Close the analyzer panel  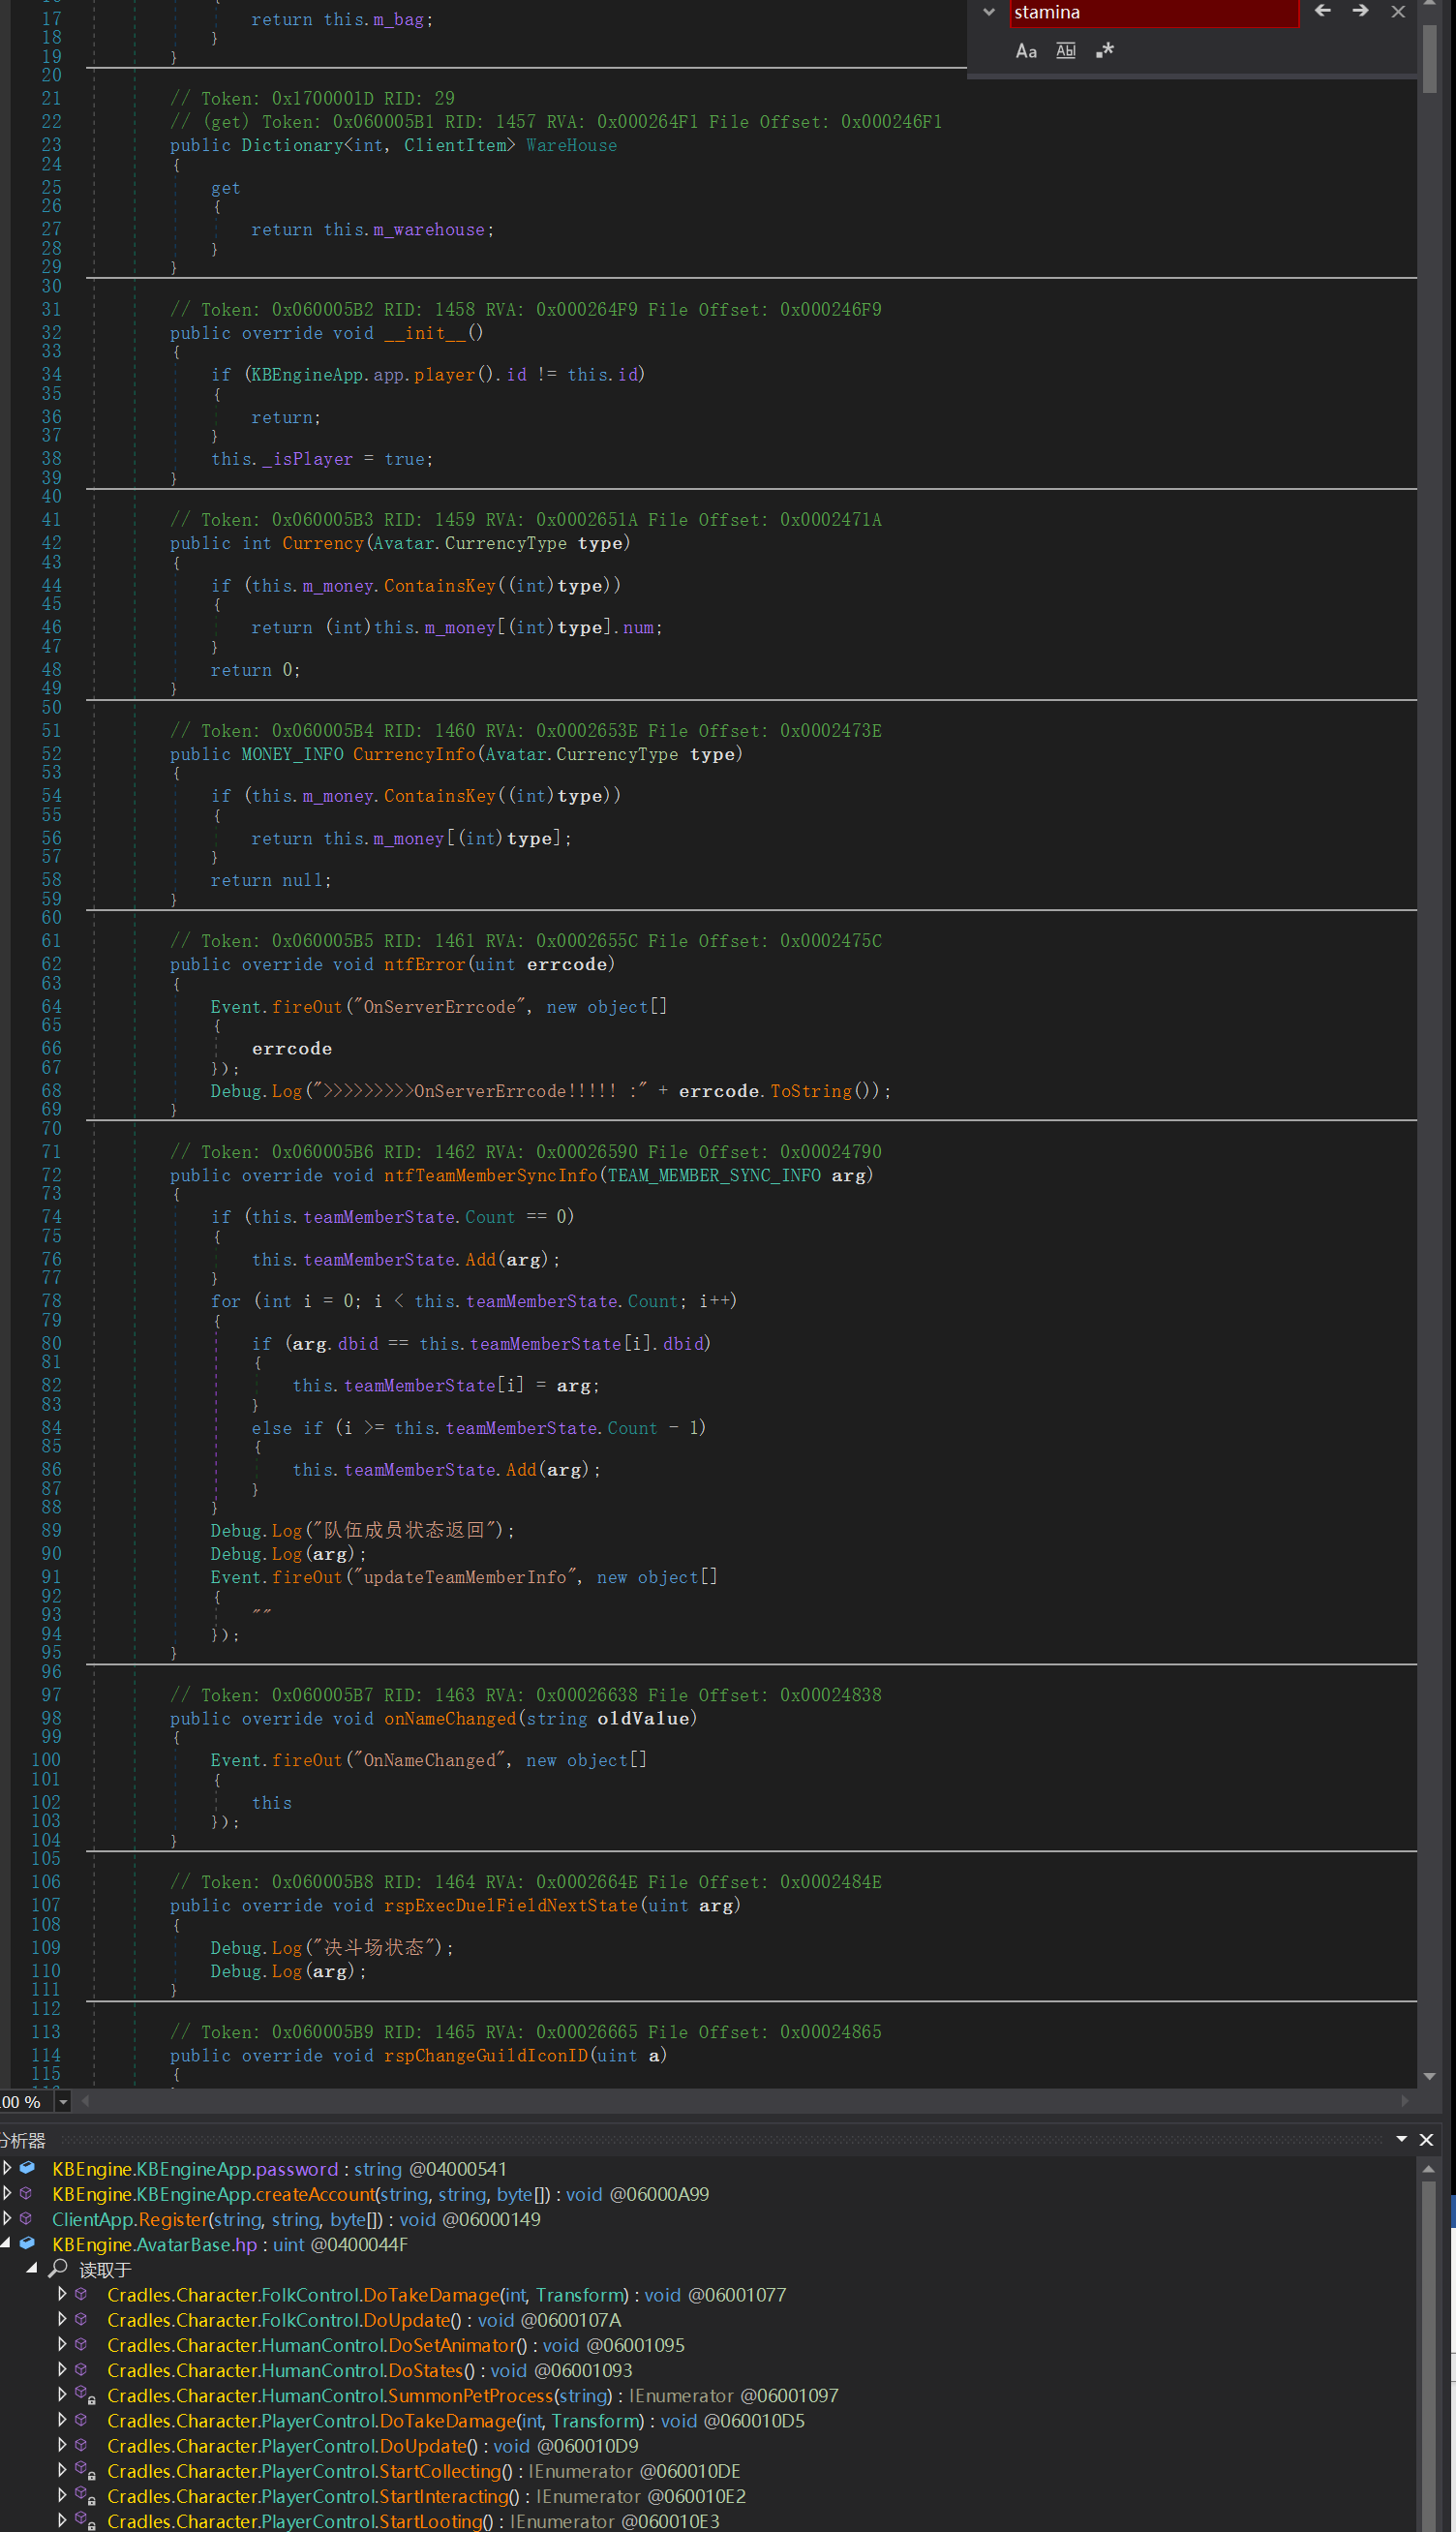tap(1426, 2140)
